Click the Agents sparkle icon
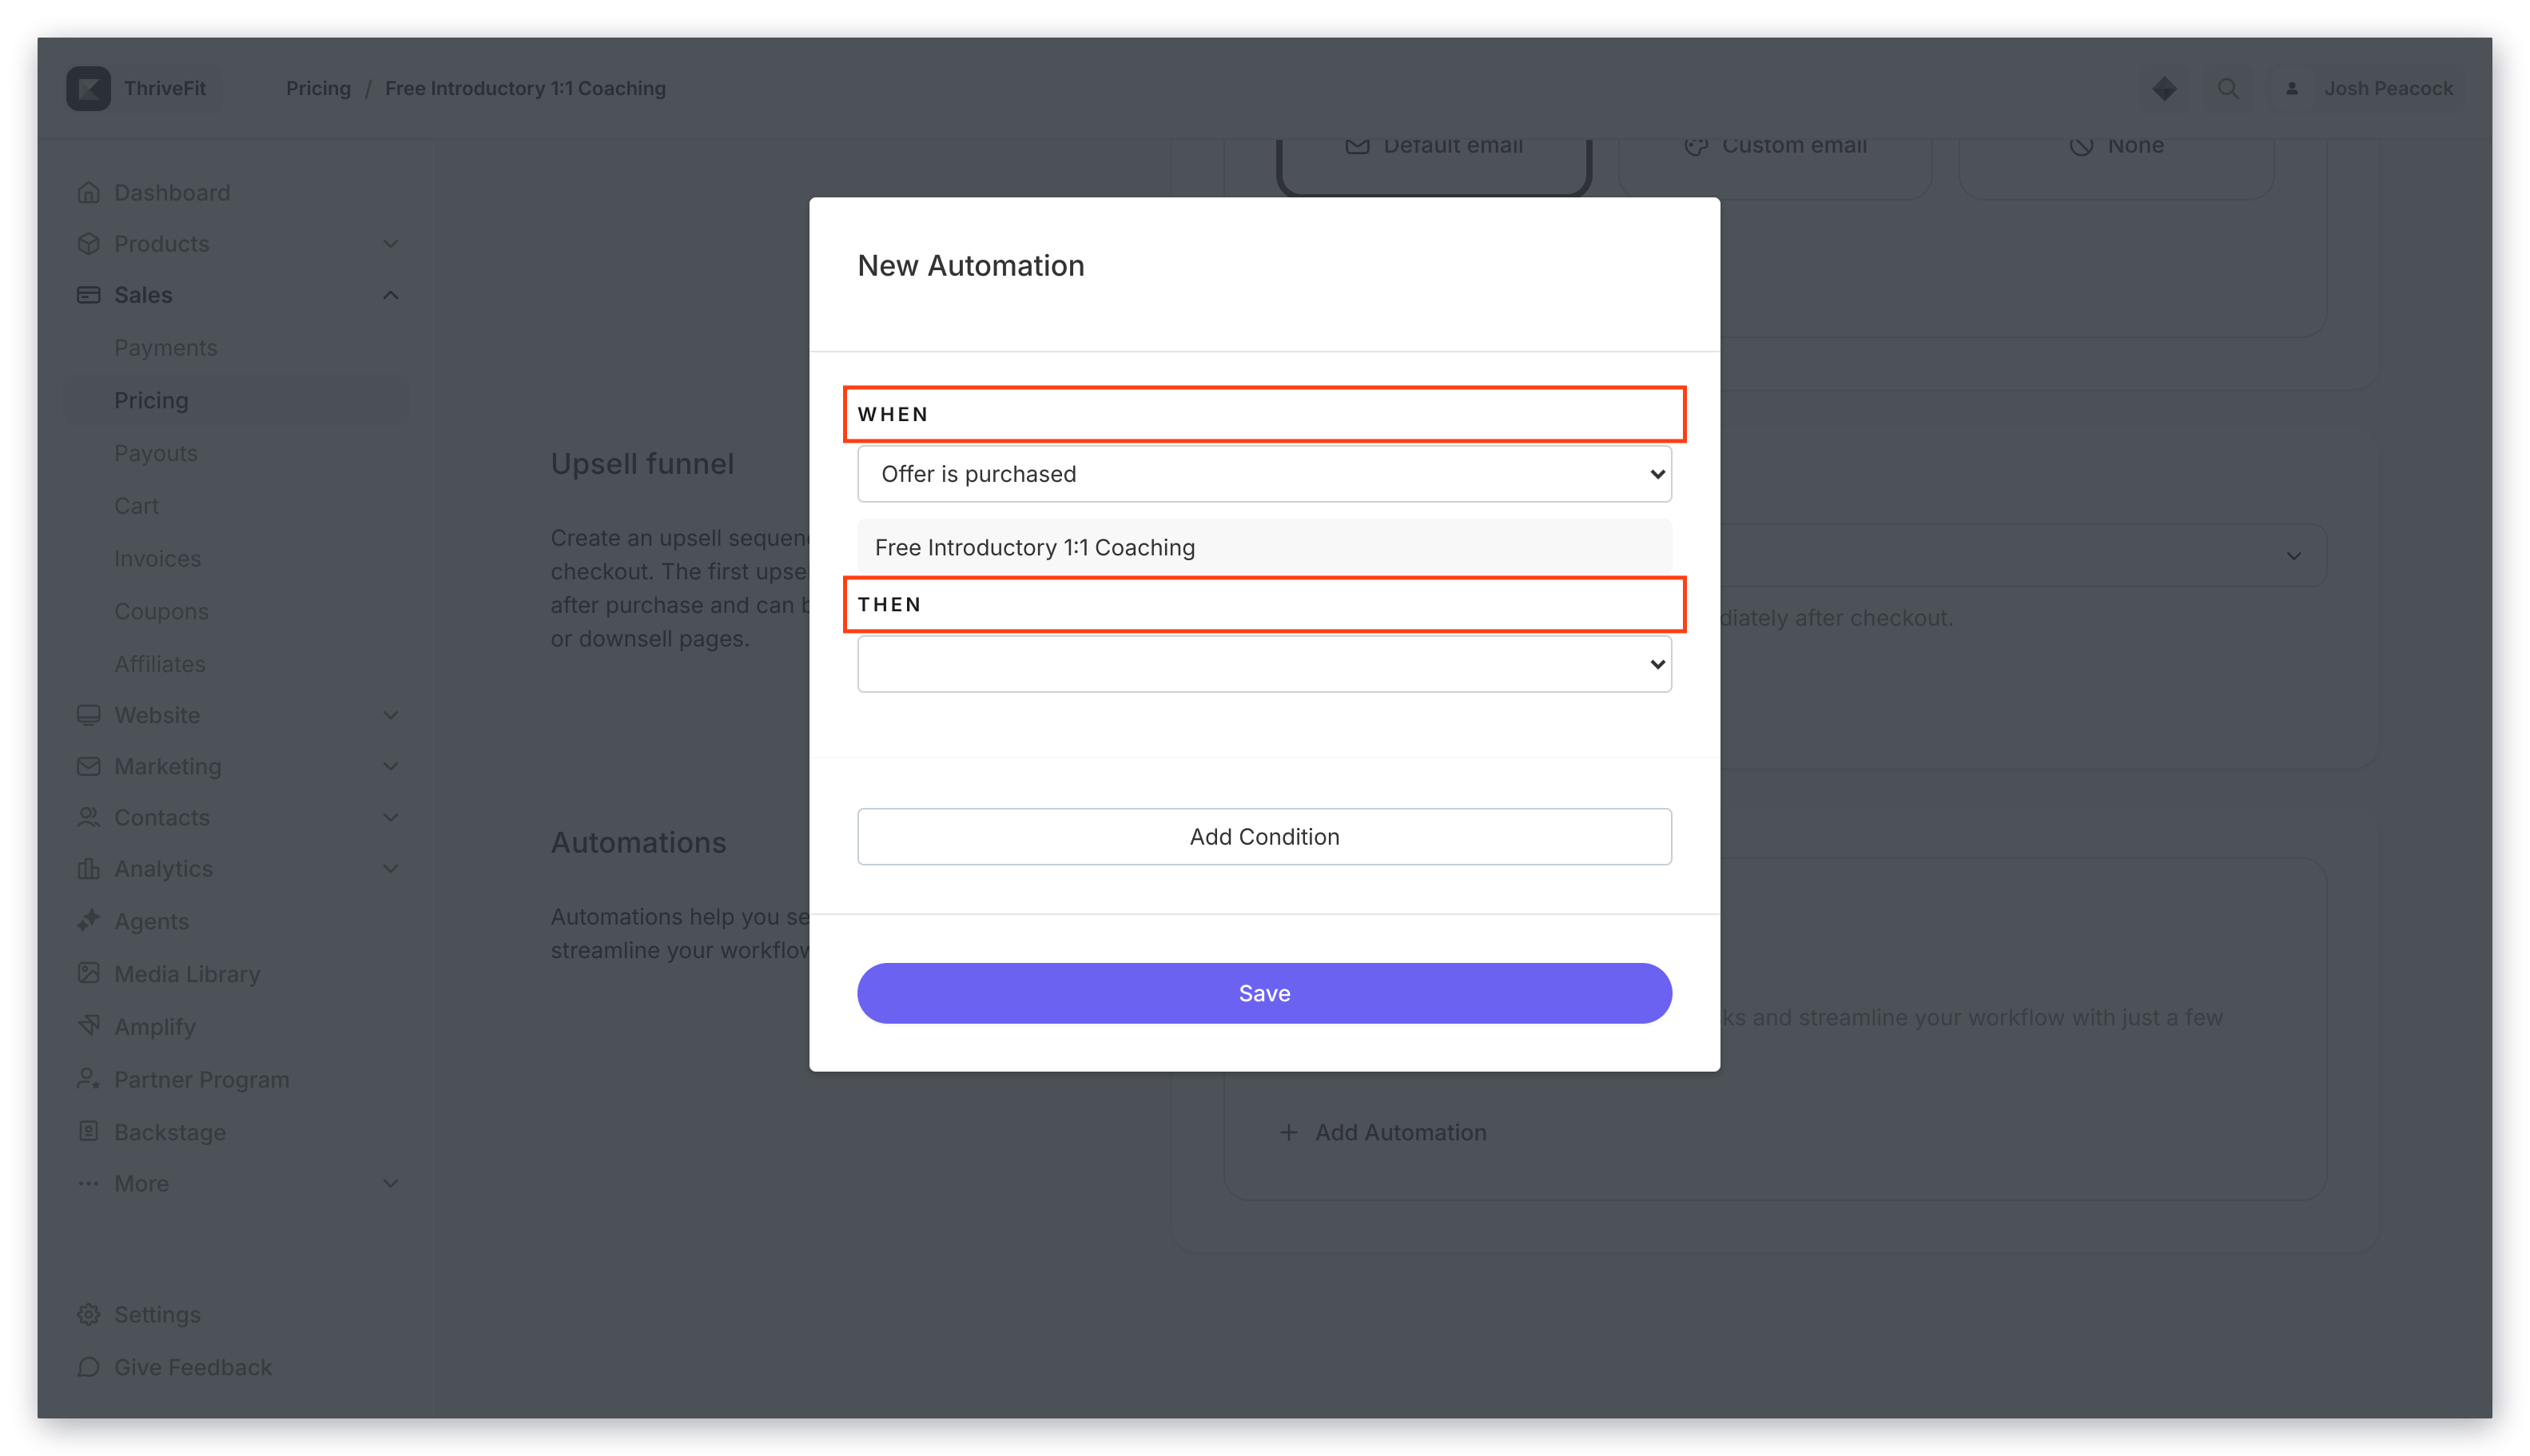This screenshot has width=2530, height=1456. pos(88,920)
